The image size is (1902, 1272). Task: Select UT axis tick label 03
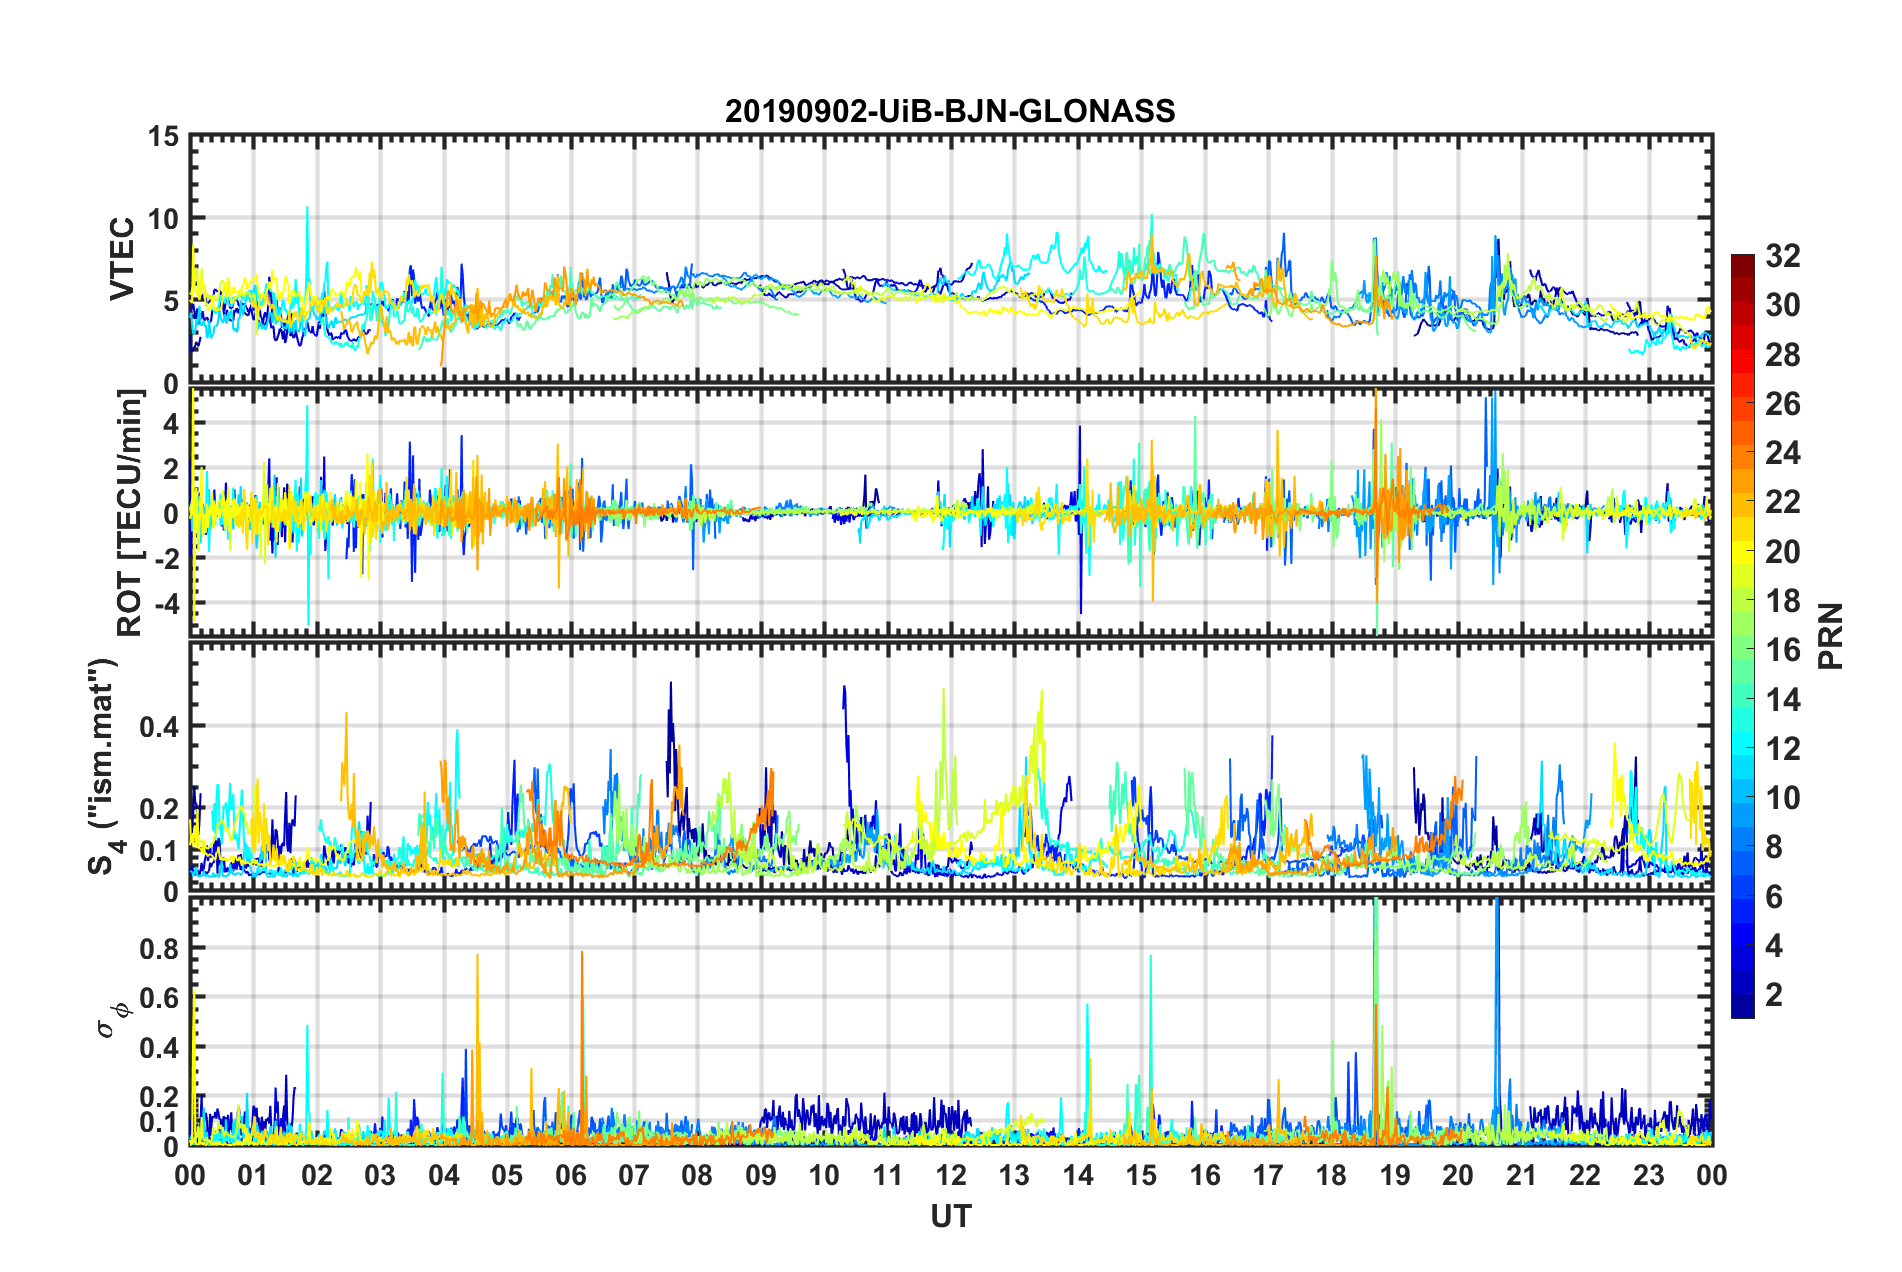coord(380,1175)
